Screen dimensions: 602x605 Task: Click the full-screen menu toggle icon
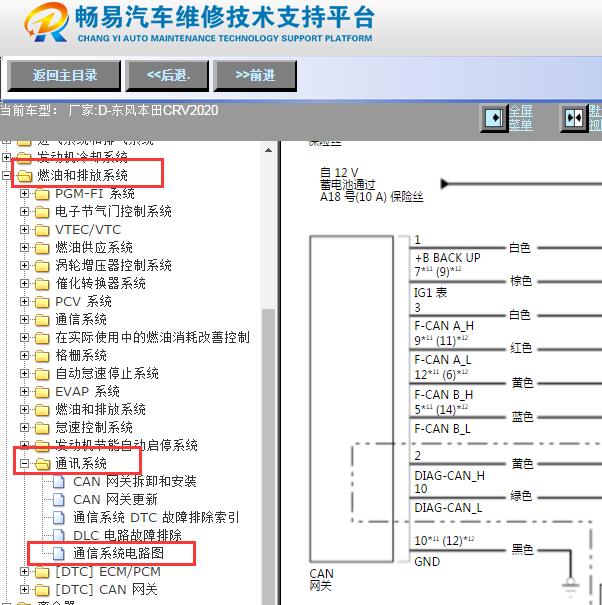click(x=494, y=118)
